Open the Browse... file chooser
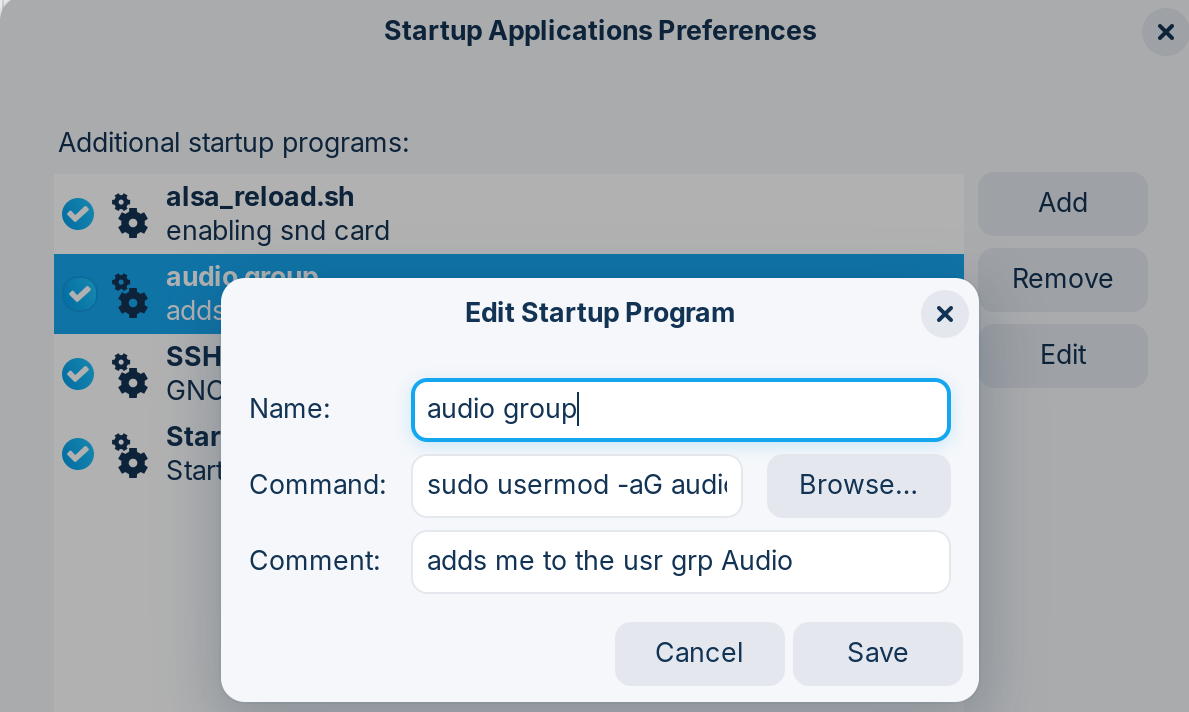Image resolution: width=1189 pixels, height=712 pixels. [x=858, y=485]
